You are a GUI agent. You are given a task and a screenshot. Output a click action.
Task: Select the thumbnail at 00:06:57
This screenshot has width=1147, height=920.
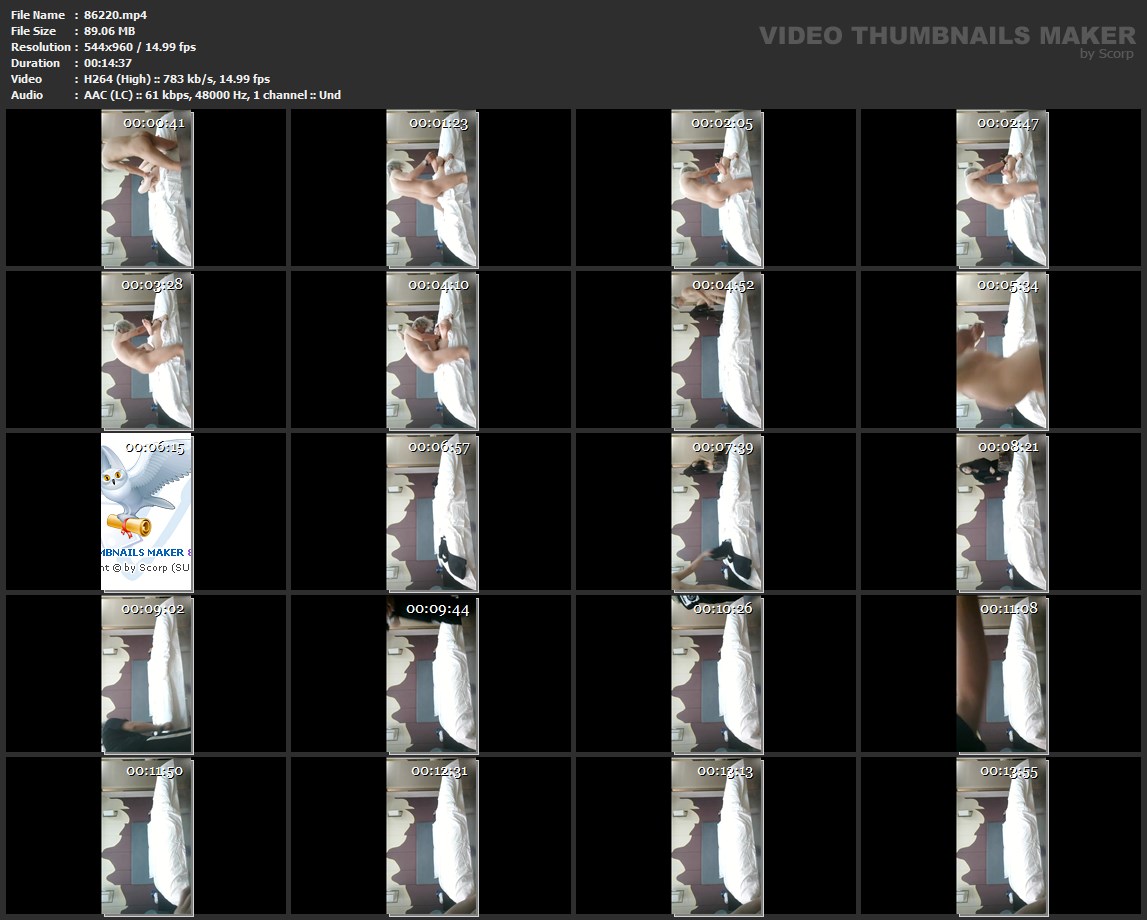tap(432, 512)
